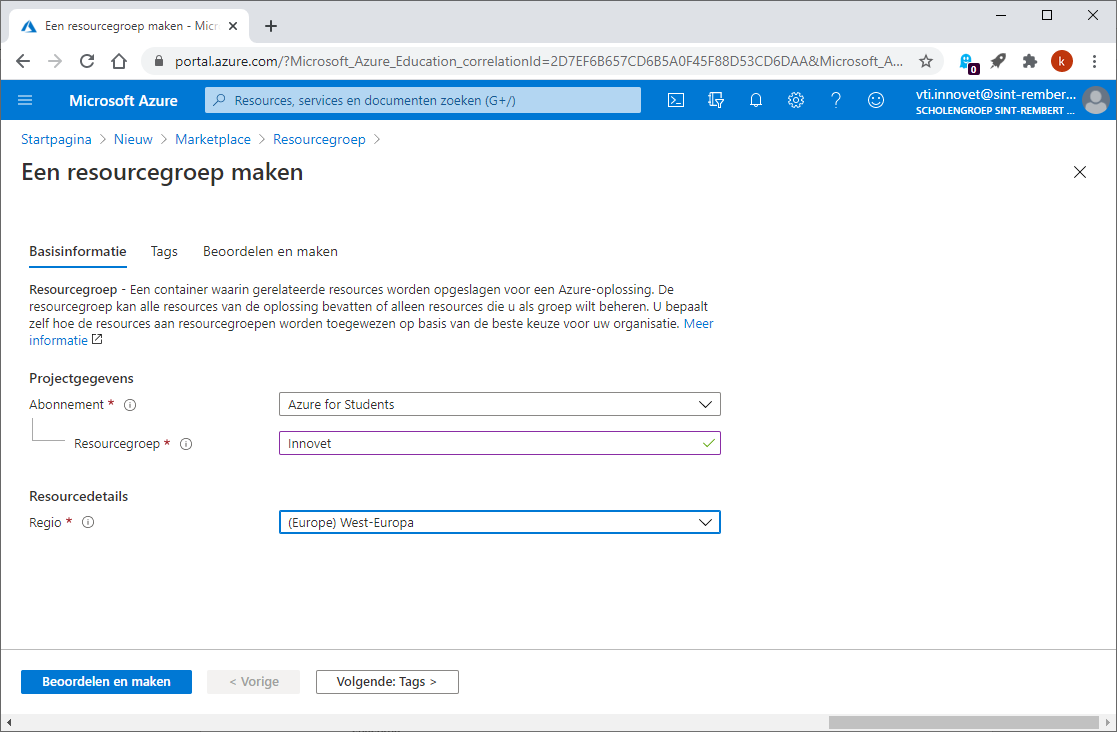Open the account avatar menu

[1096, 100]
